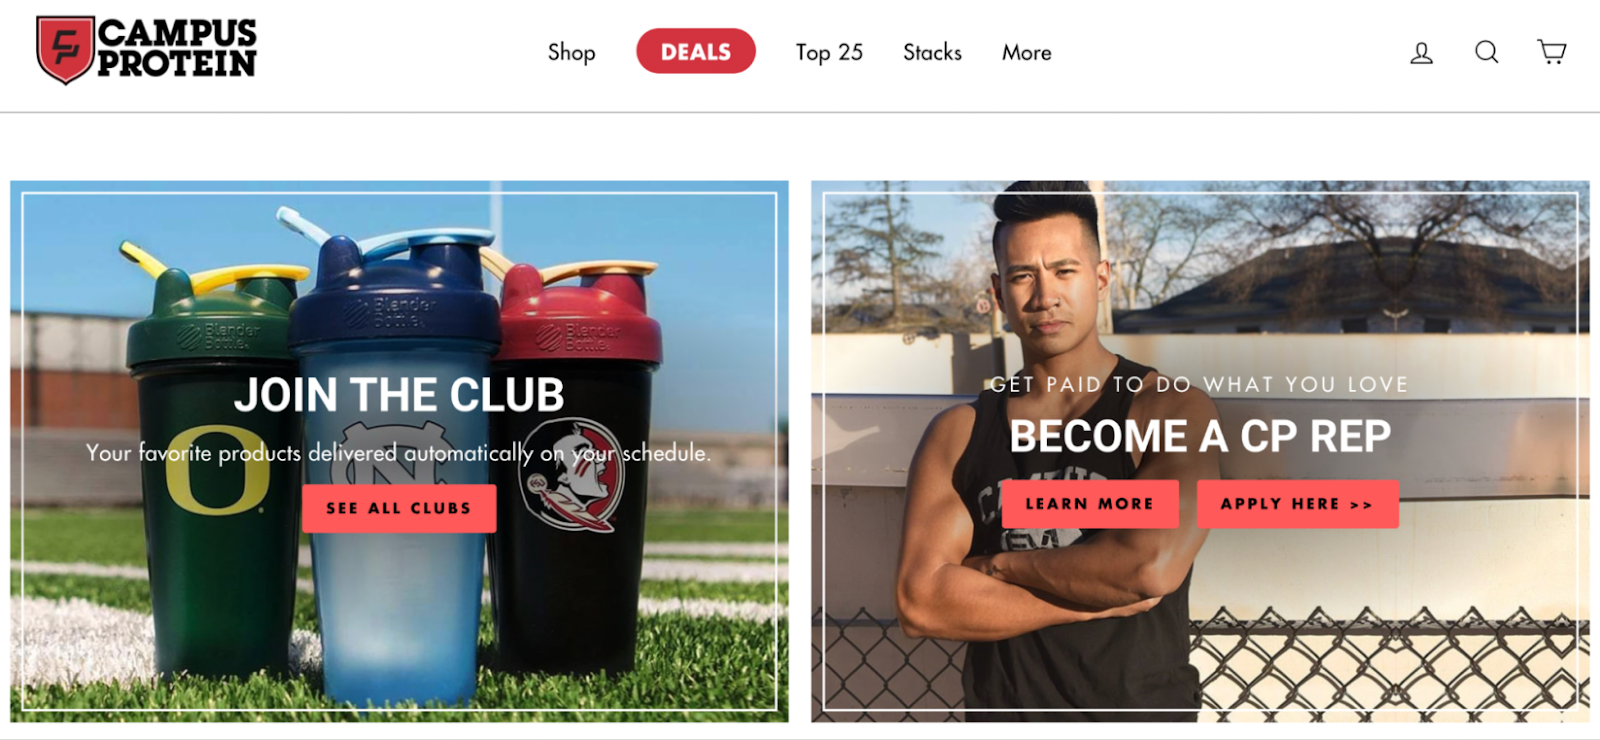
Task: Click the LEARN MORE button
Action: pyautogui.click(x=1089, y=504)
